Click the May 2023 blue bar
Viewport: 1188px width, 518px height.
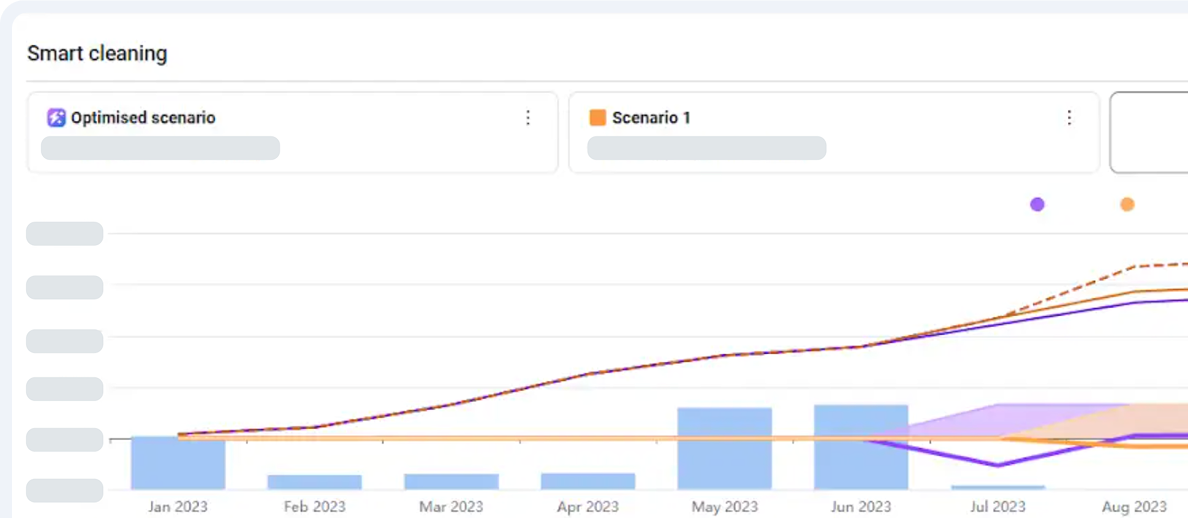[724, 448]
